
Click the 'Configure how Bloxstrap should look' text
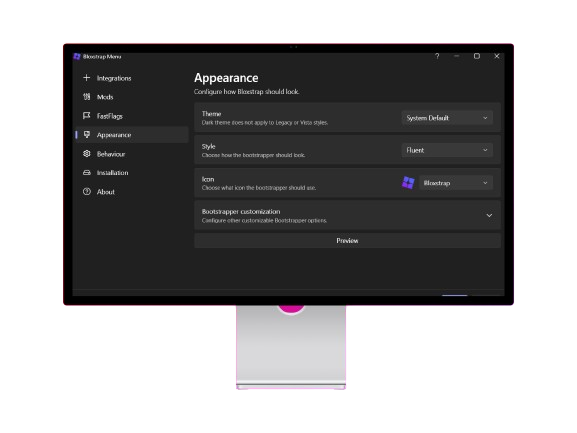pos(246,92)
